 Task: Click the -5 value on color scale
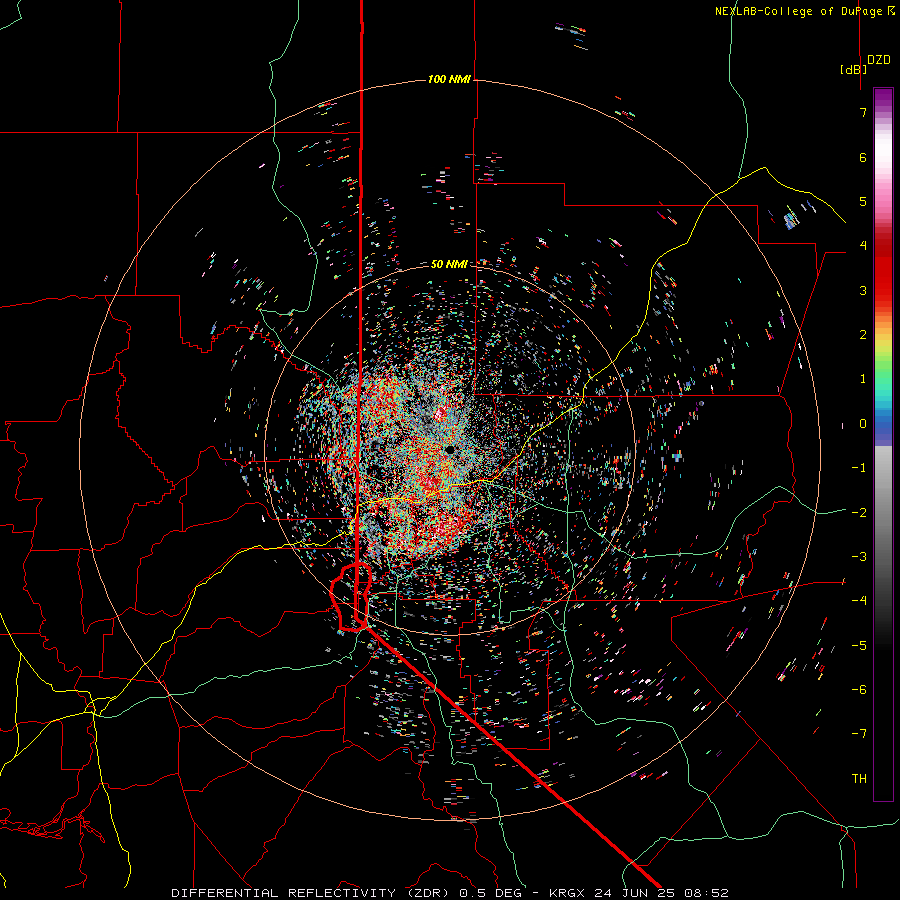(859, 646)
